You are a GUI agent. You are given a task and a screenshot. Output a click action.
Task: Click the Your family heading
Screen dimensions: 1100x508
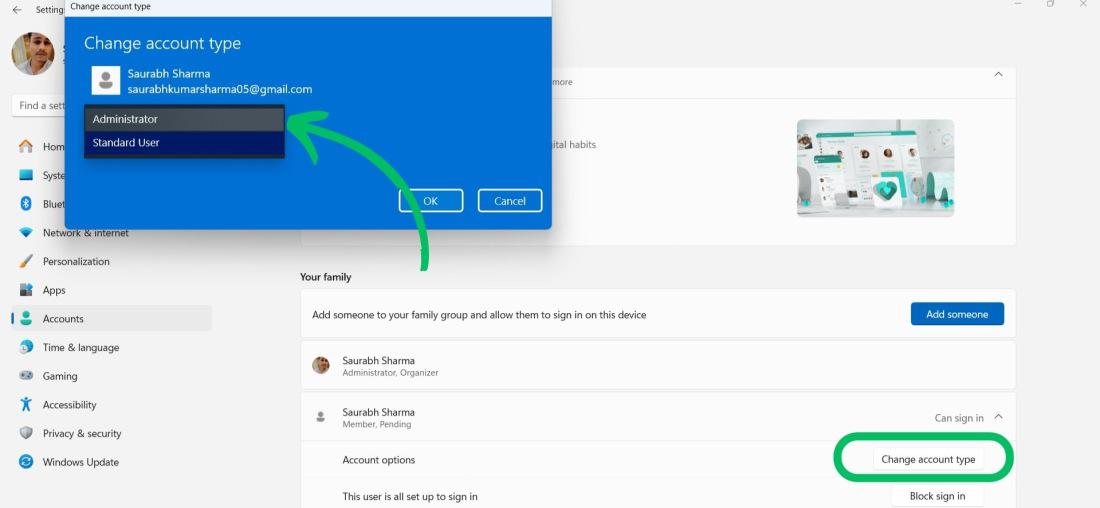pos(326,277)
